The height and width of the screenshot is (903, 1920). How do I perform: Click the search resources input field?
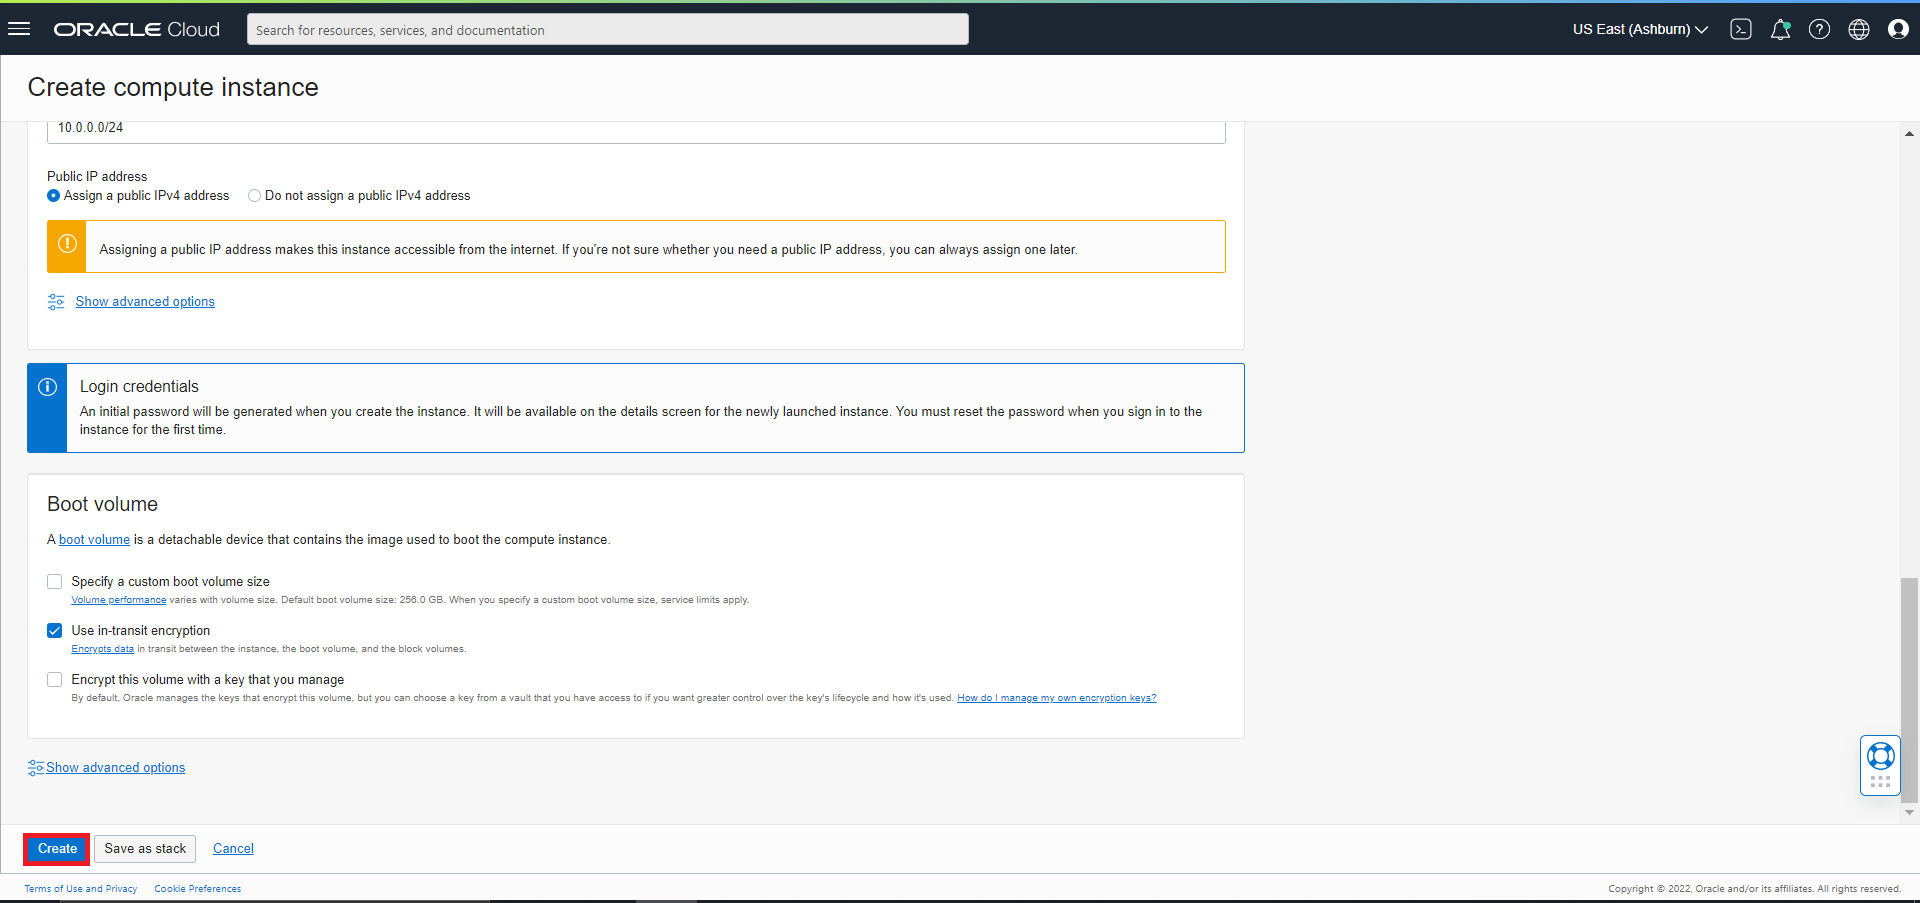click(608, 29)
